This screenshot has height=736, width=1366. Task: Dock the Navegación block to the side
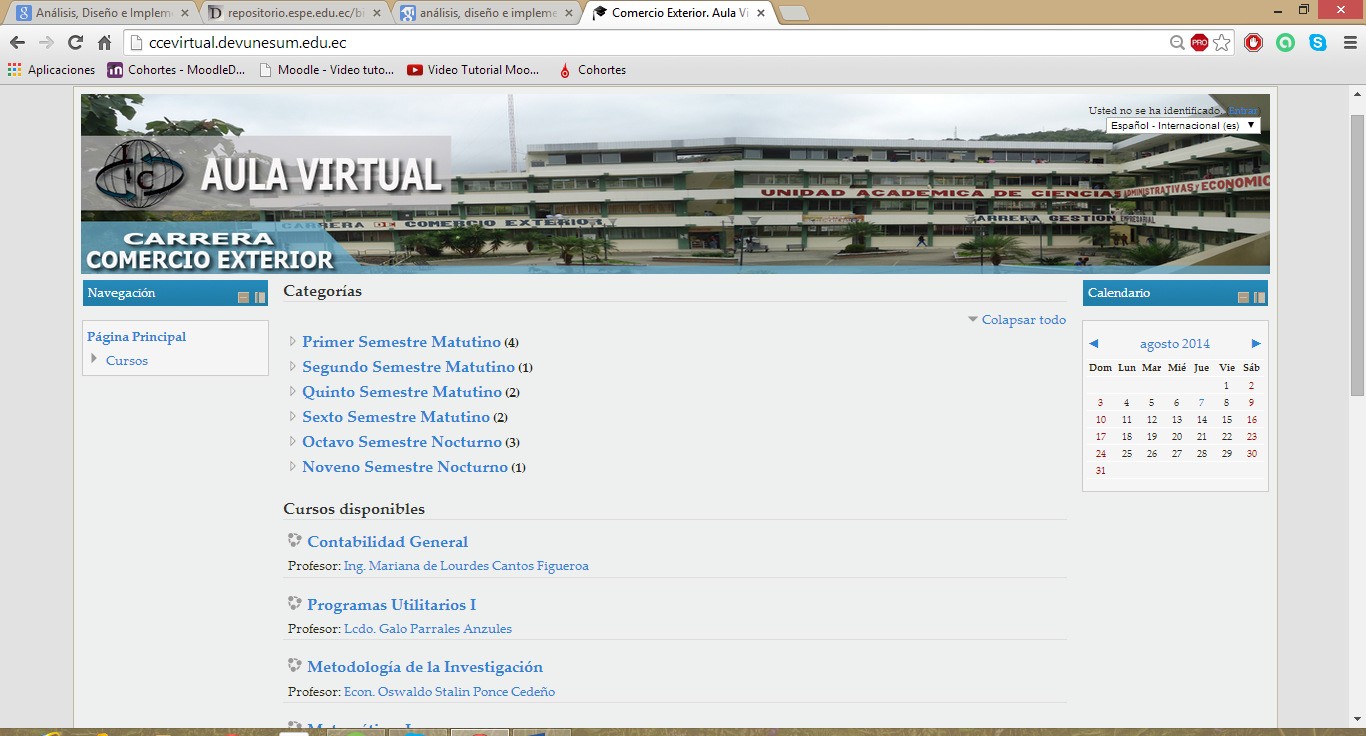260,297
